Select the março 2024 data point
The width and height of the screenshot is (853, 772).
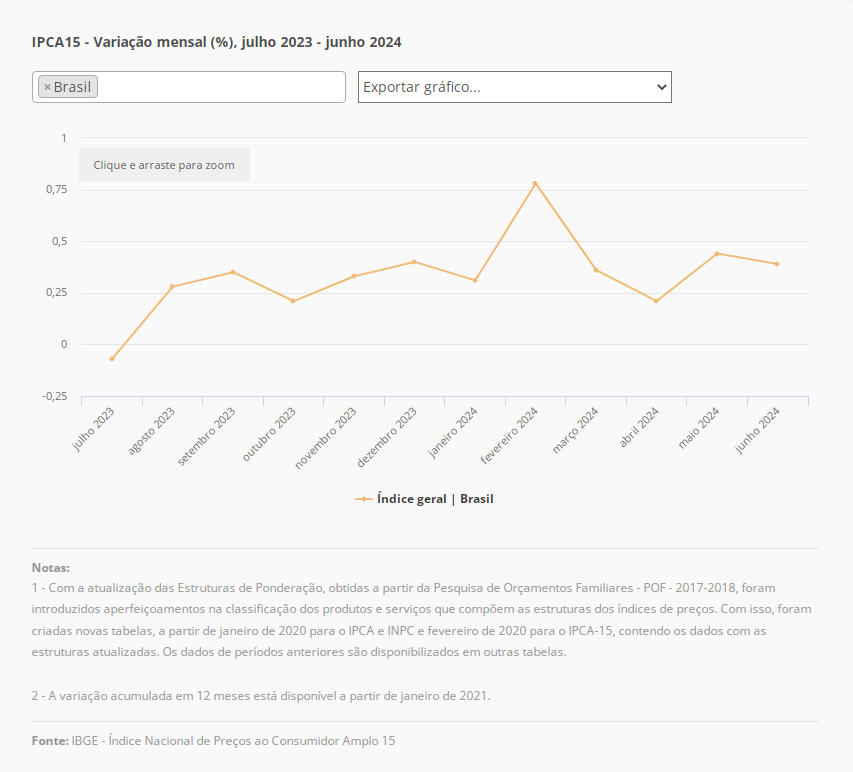[x=596, y=270]
